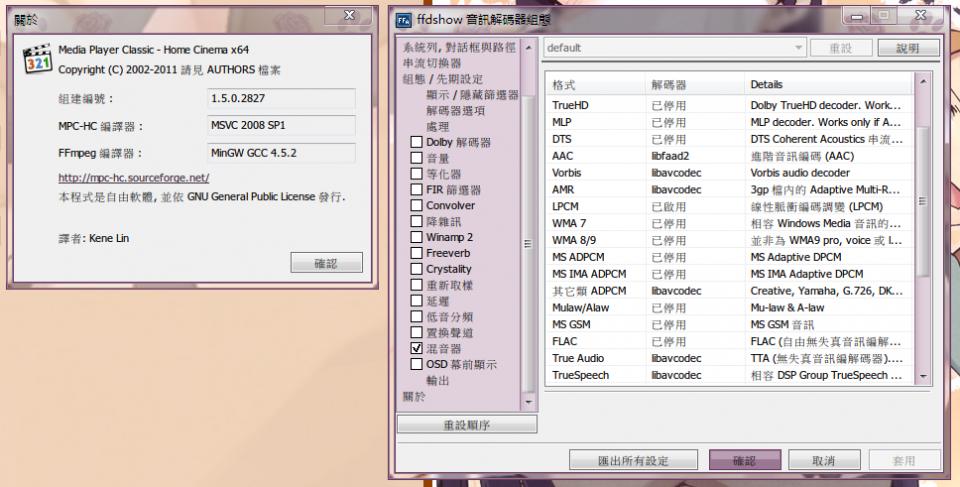Enable the 延遲 checkbox
This screenshot has height=487, width=960.
[416, 301]
